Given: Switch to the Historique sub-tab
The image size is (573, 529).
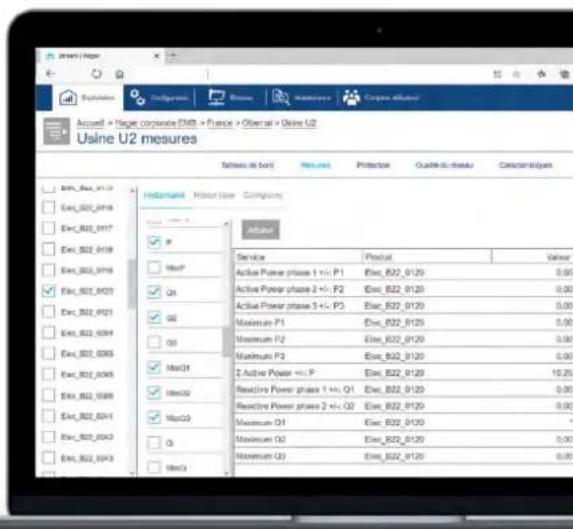Looking at the screenshot, I should click(214, 195).
